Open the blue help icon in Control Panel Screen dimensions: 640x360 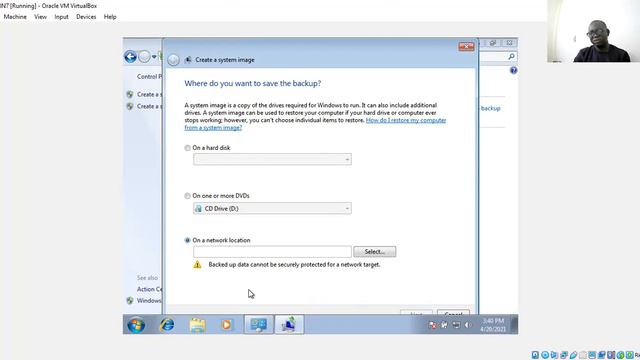(x=513, y=71)
